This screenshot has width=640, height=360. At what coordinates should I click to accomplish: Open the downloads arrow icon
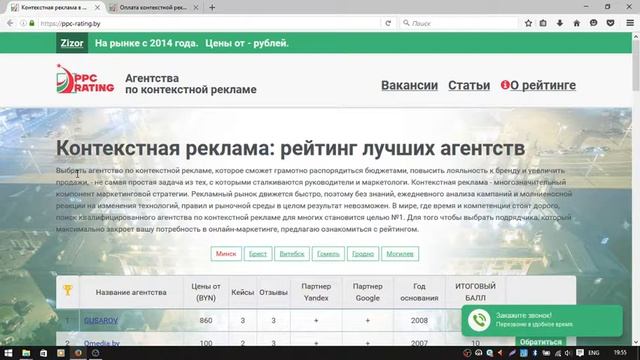point(560,23)
